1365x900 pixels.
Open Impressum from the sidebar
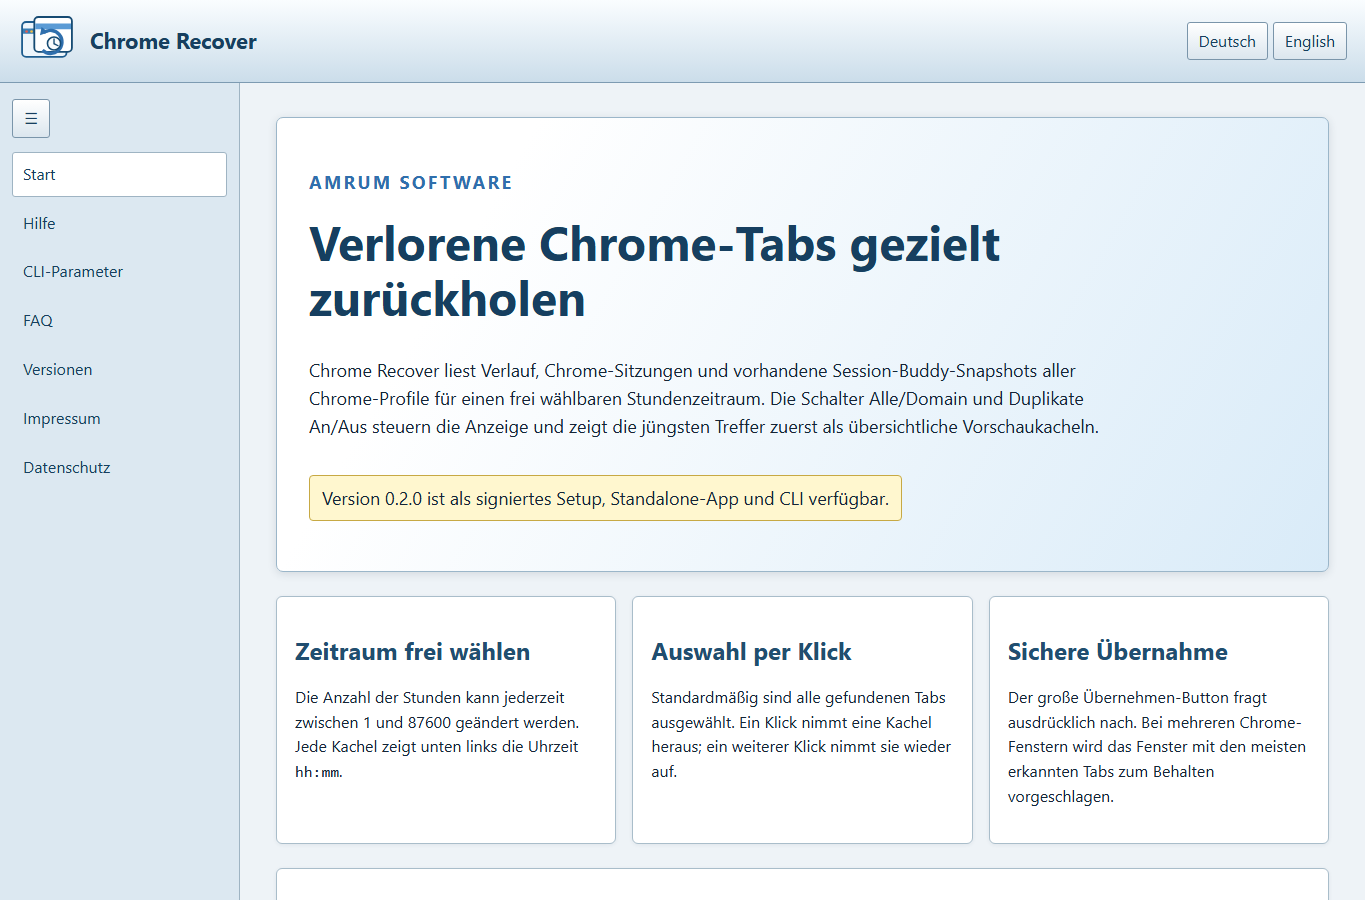[x=119, y=419]
